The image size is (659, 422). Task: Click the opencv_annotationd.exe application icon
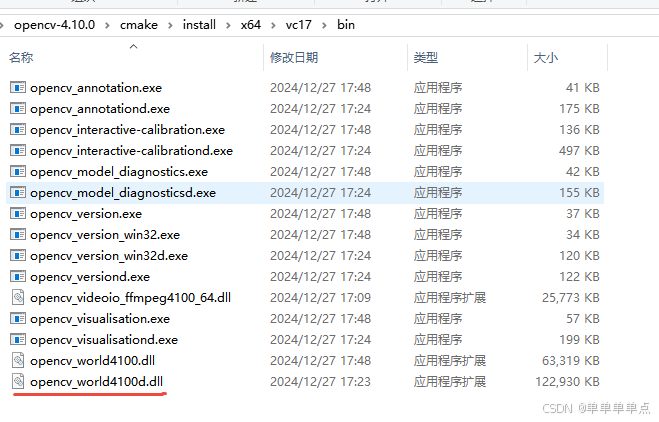tap(18, 108)
